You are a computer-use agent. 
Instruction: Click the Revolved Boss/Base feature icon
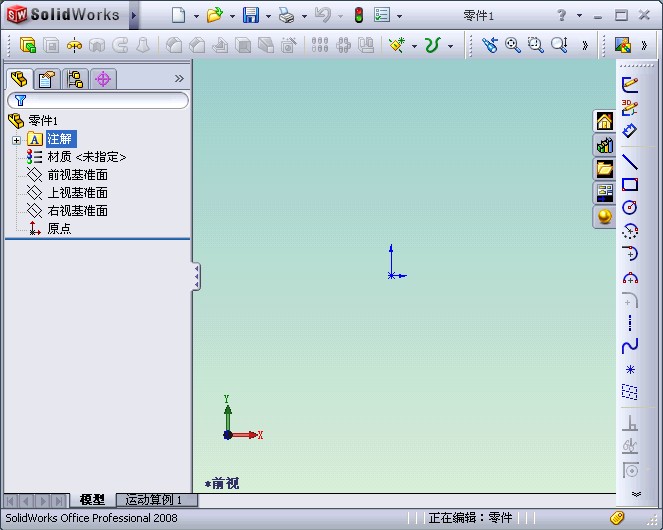74,45
